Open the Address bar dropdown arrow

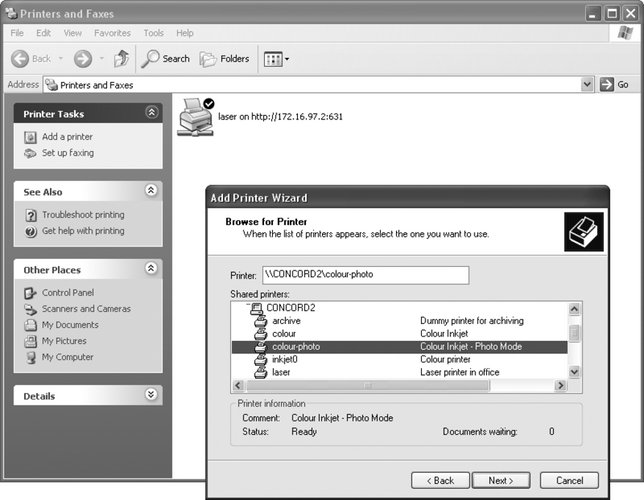(589, 85)
